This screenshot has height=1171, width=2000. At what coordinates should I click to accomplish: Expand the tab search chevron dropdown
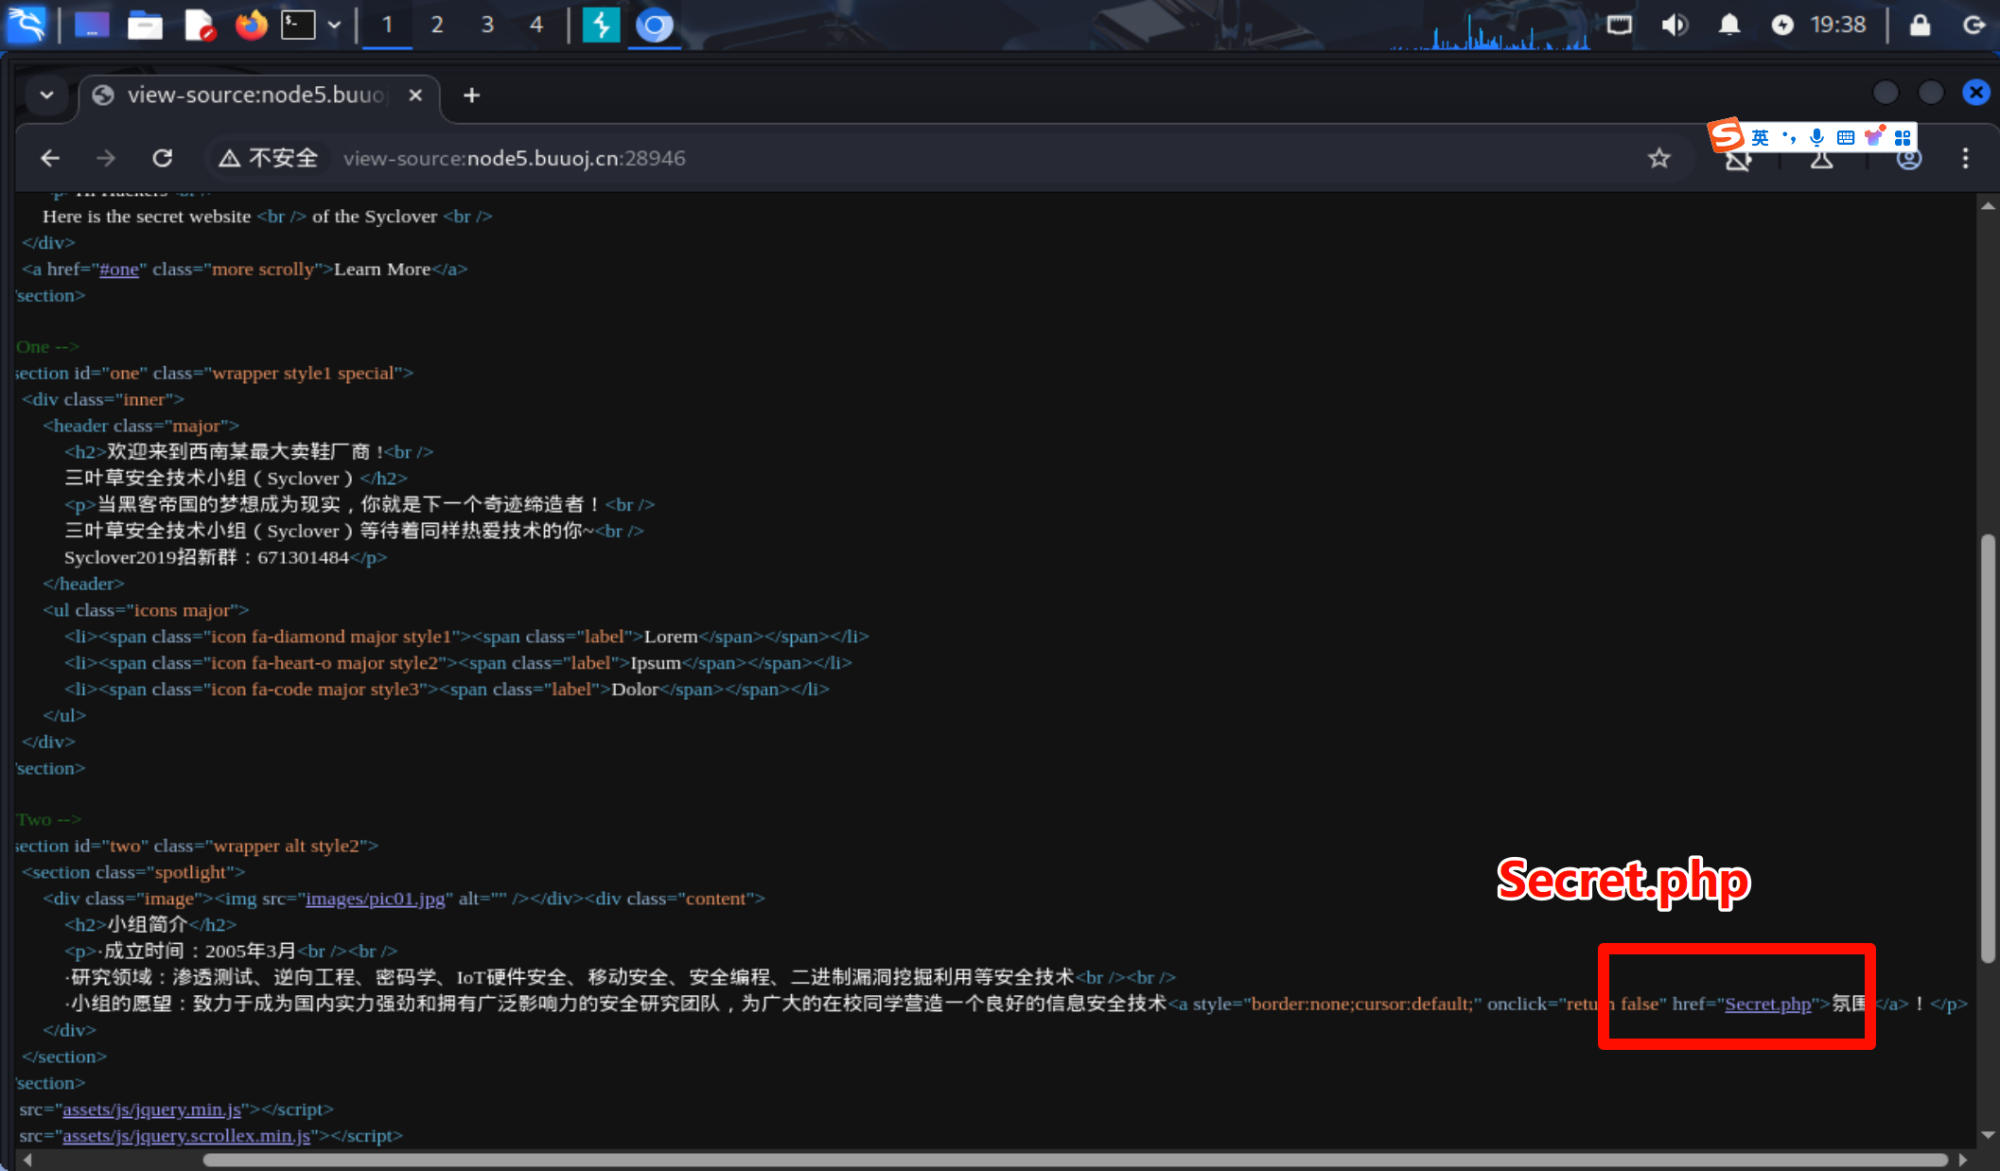tap(46, 95)
